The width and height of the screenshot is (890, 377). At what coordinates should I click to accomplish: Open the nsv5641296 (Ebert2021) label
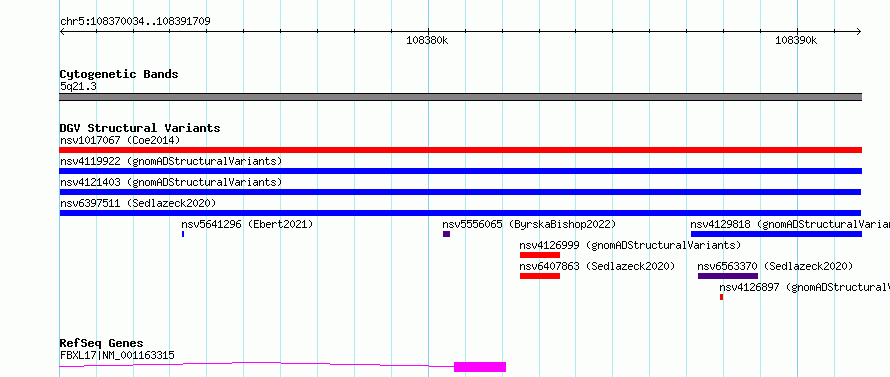247,224
